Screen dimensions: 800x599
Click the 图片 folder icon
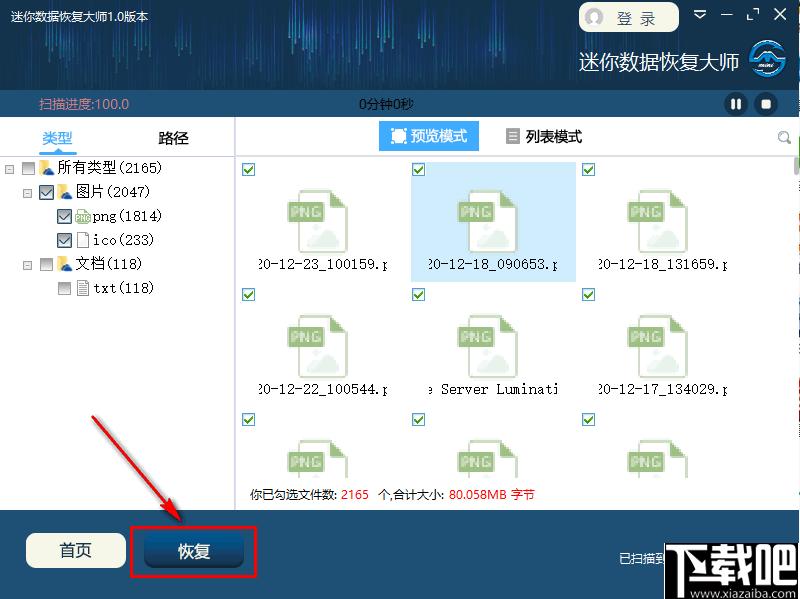click(64, 192)
